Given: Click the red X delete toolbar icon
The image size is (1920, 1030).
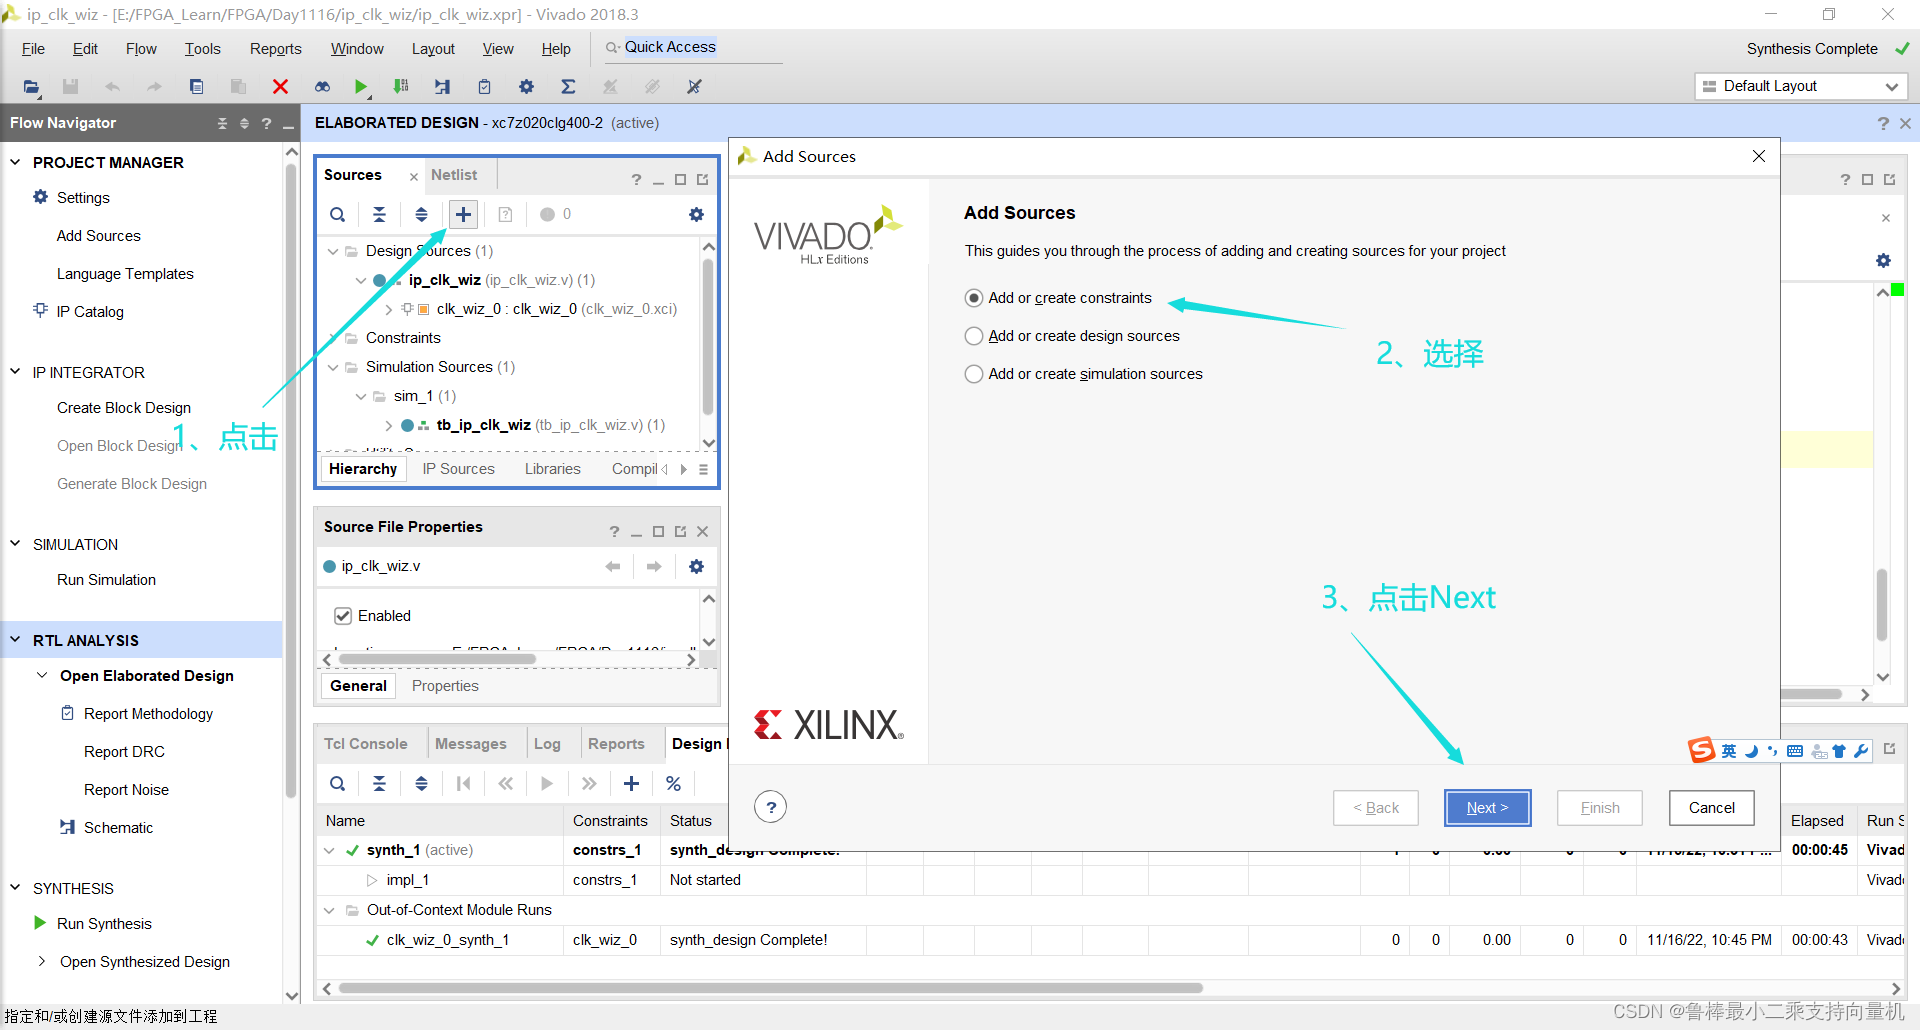Looking at the screenshot, I should (x=280, y=87).
